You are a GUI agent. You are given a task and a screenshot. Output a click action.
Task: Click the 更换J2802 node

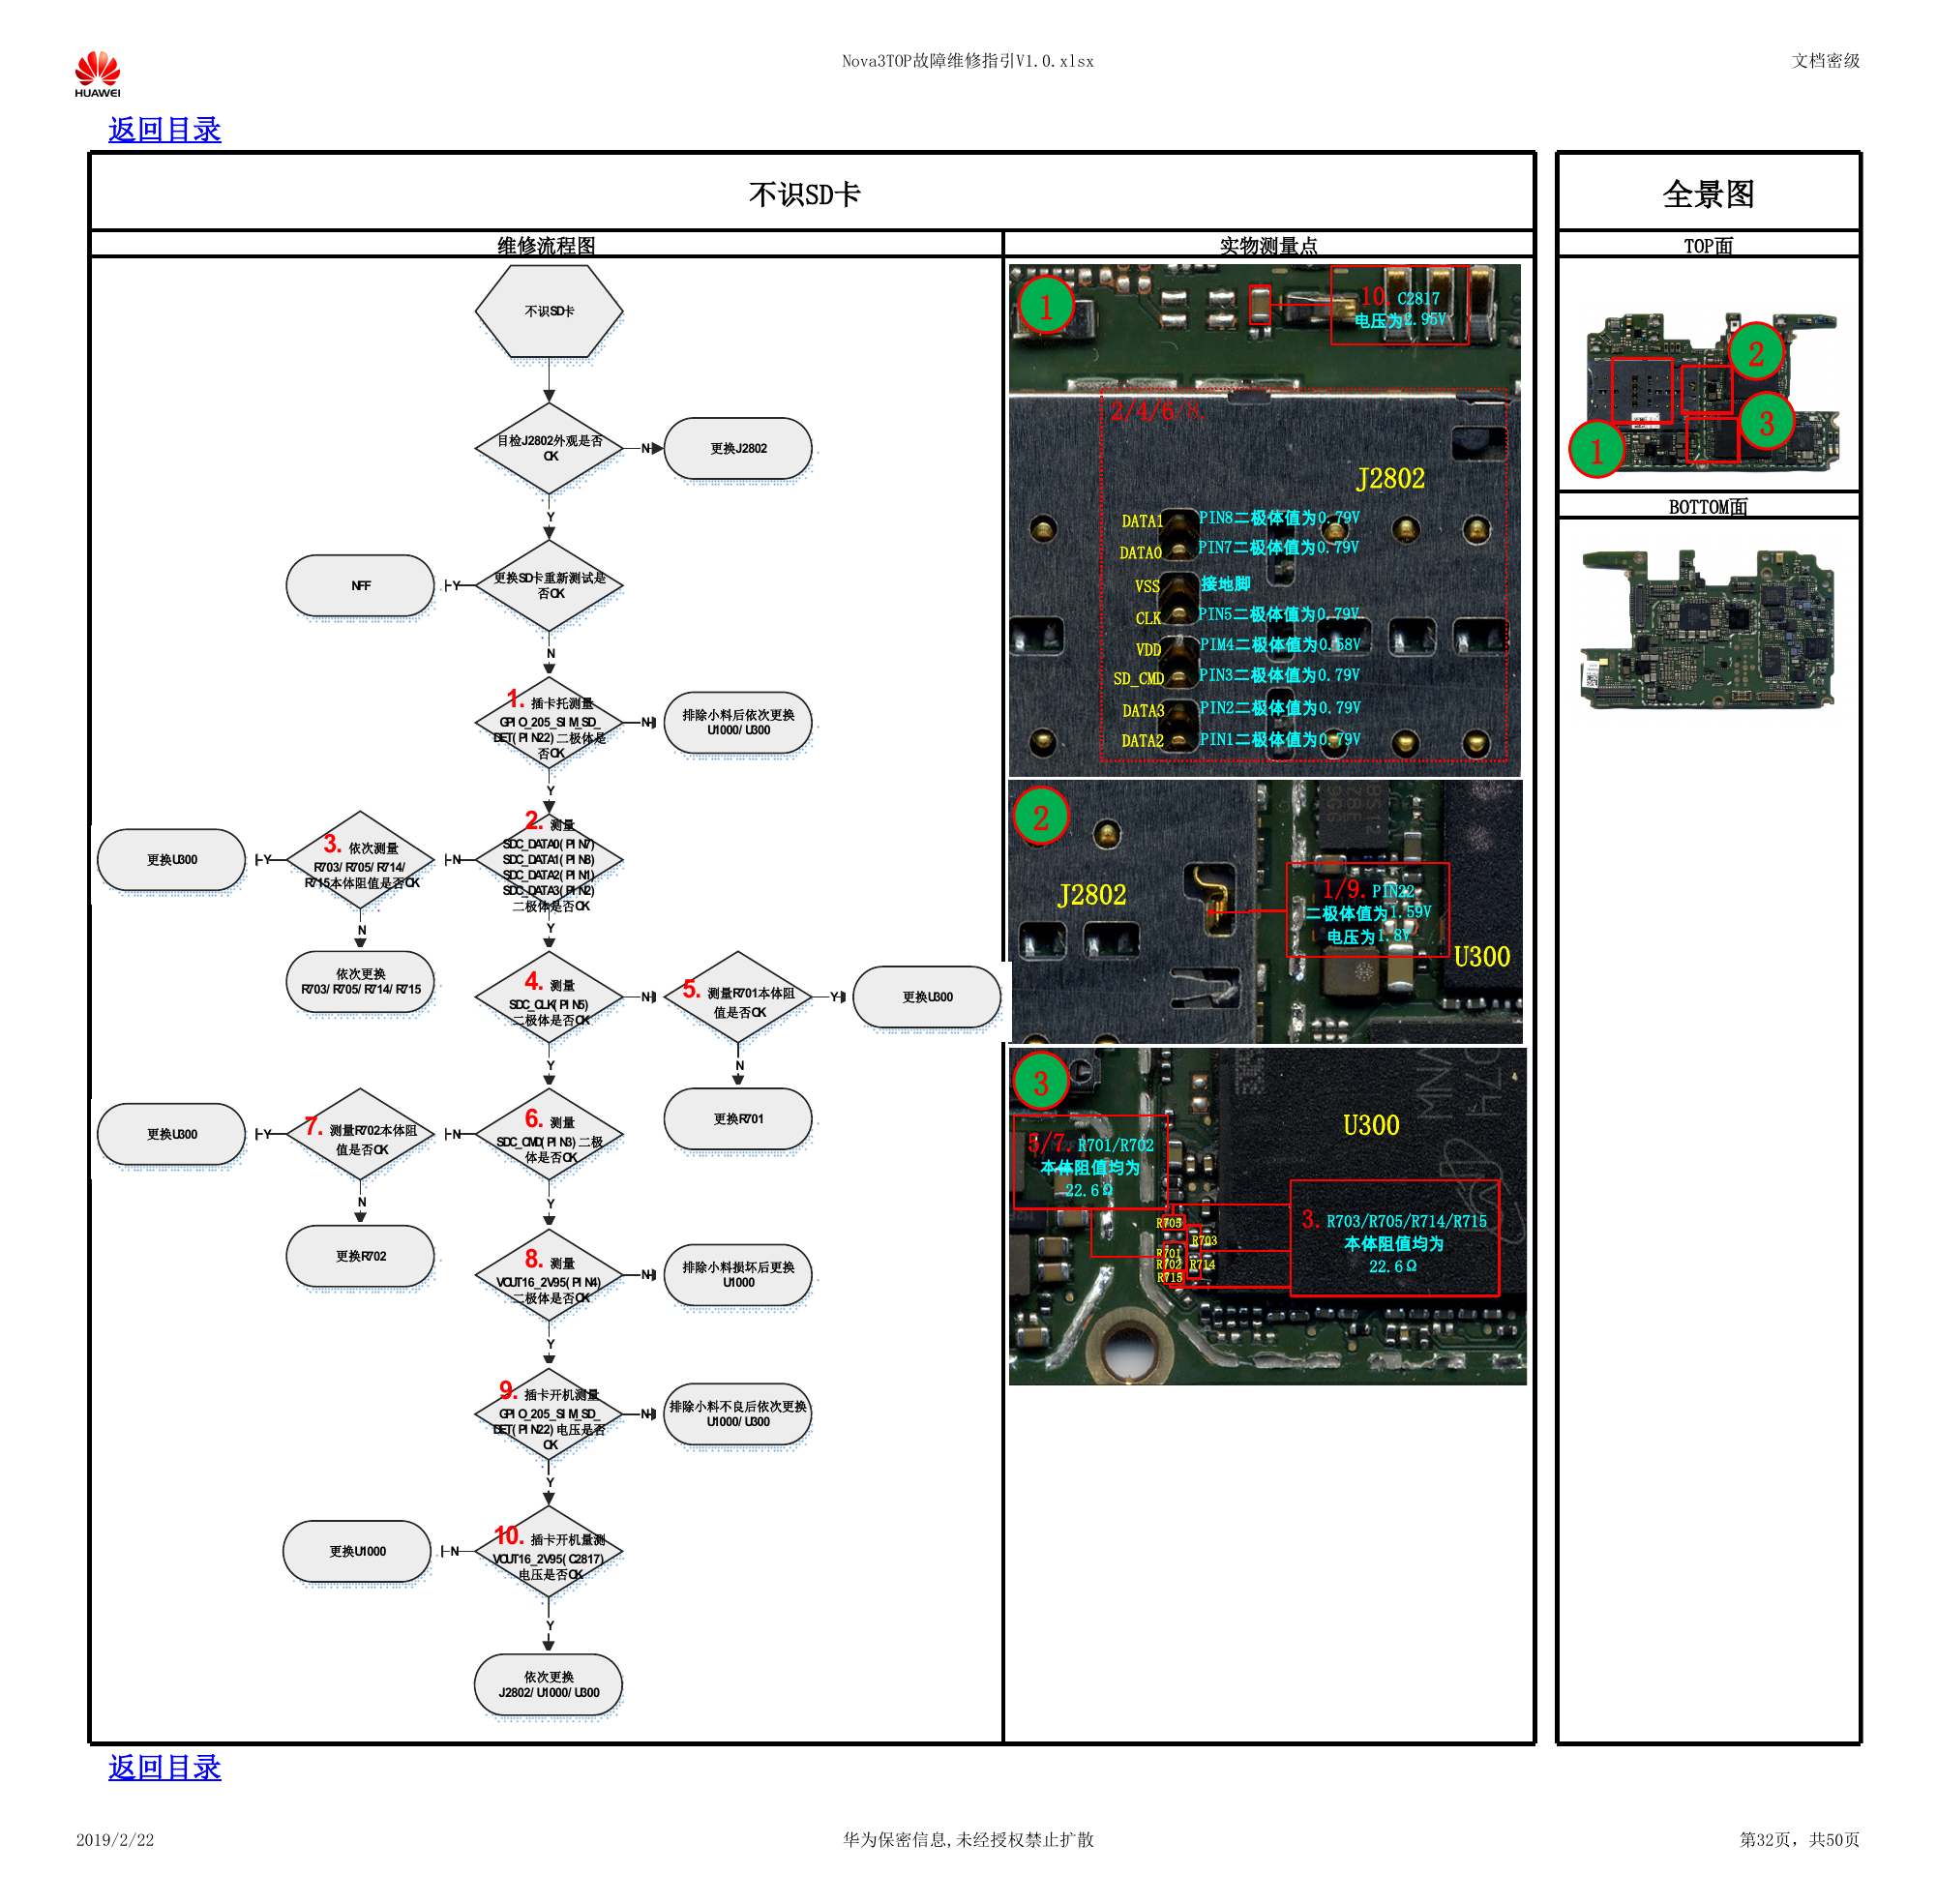[x=738, y=448]
